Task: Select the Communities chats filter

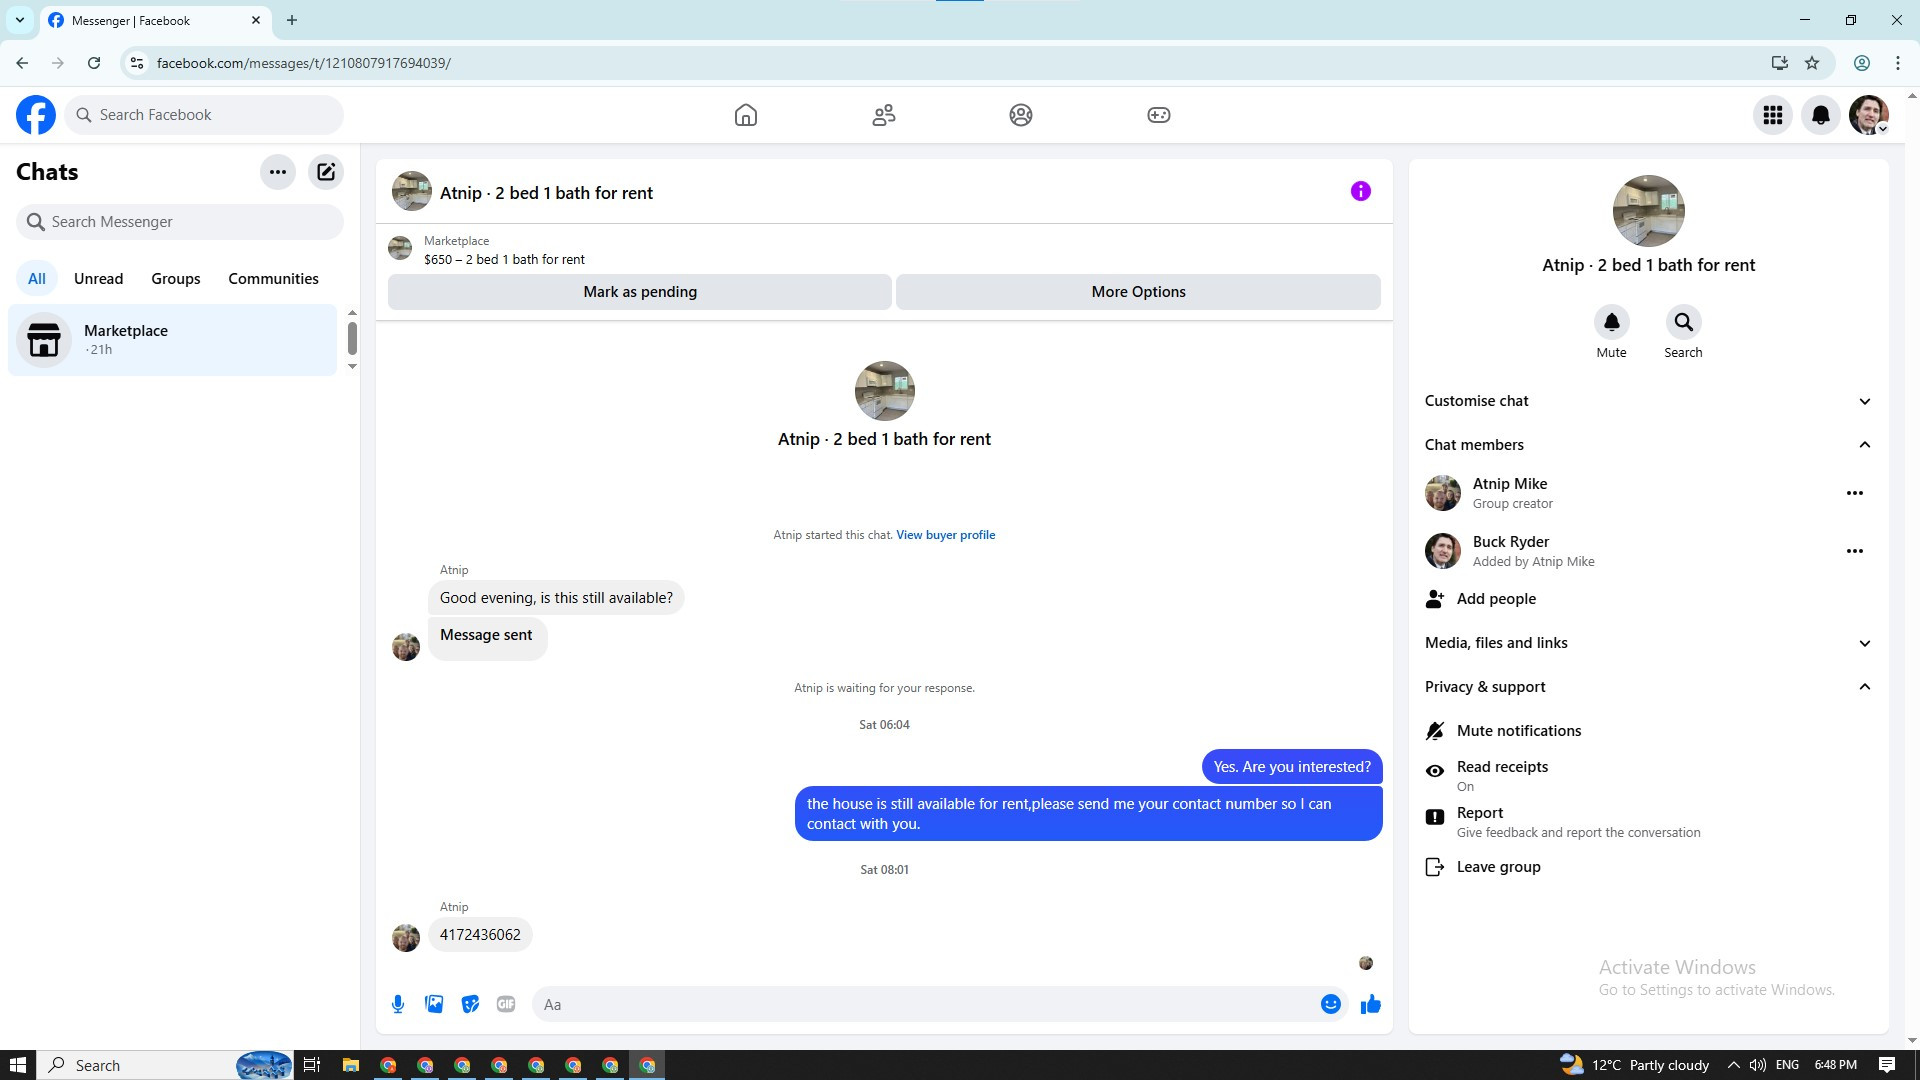Action: tap(274, 279)
